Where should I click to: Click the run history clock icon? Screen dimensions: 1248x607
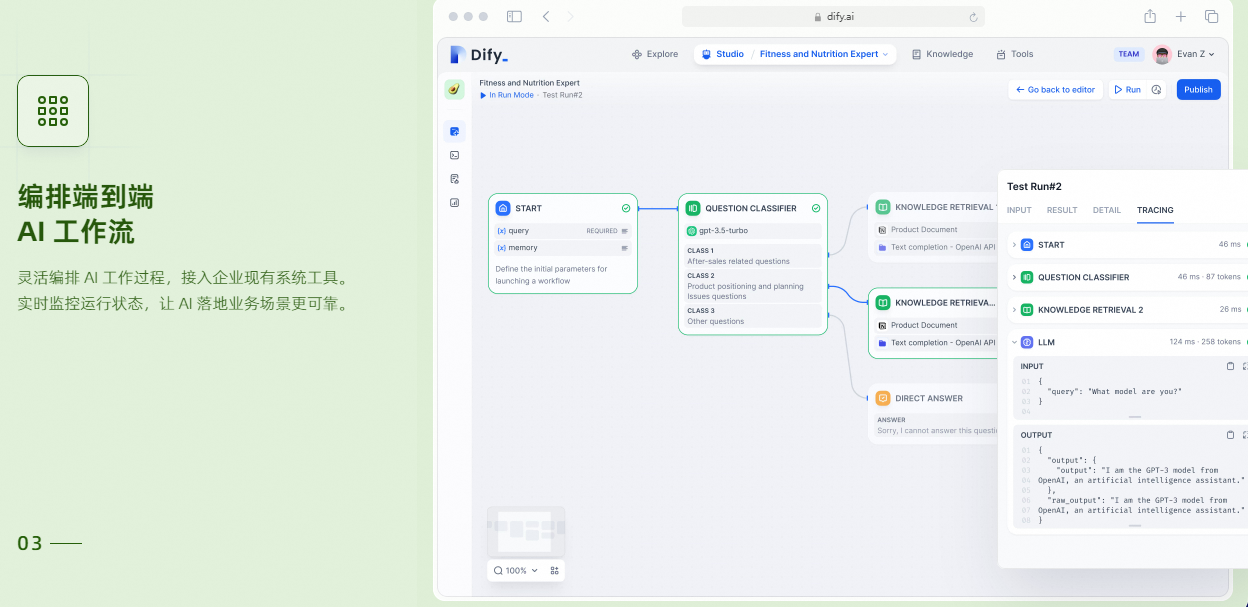pos(1156,90)
